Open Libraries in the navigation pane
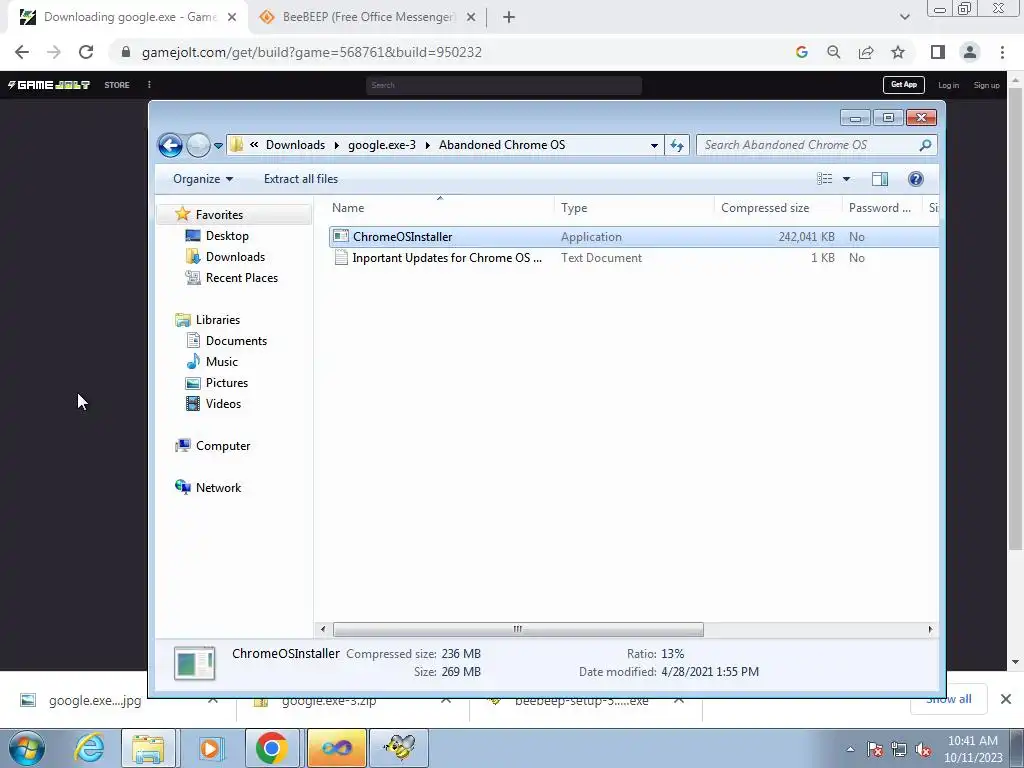1024x768 pixels. tap(217, 320)
